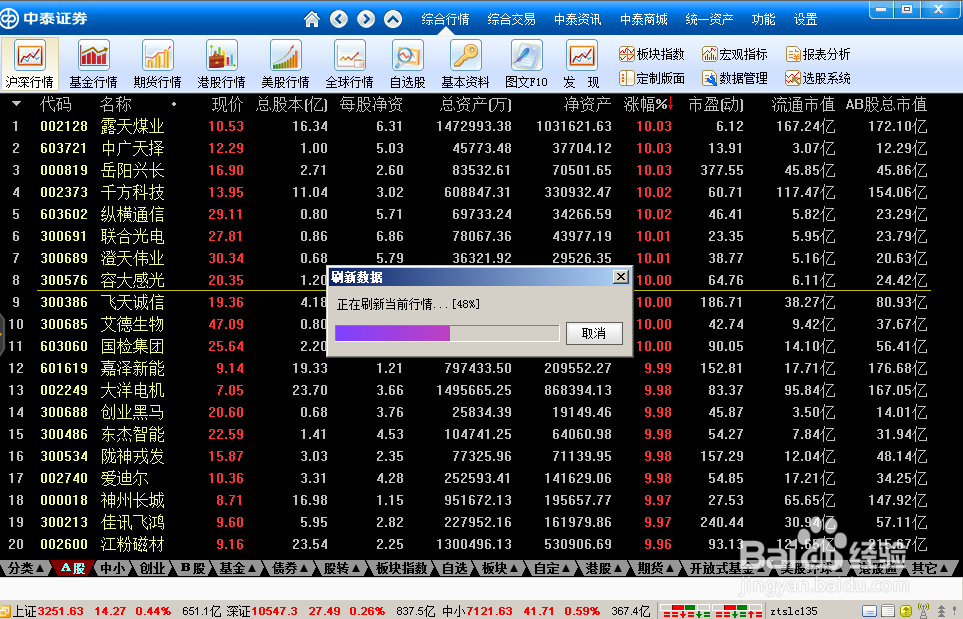Click the 数据管理 toolbar shortcut

735,78
